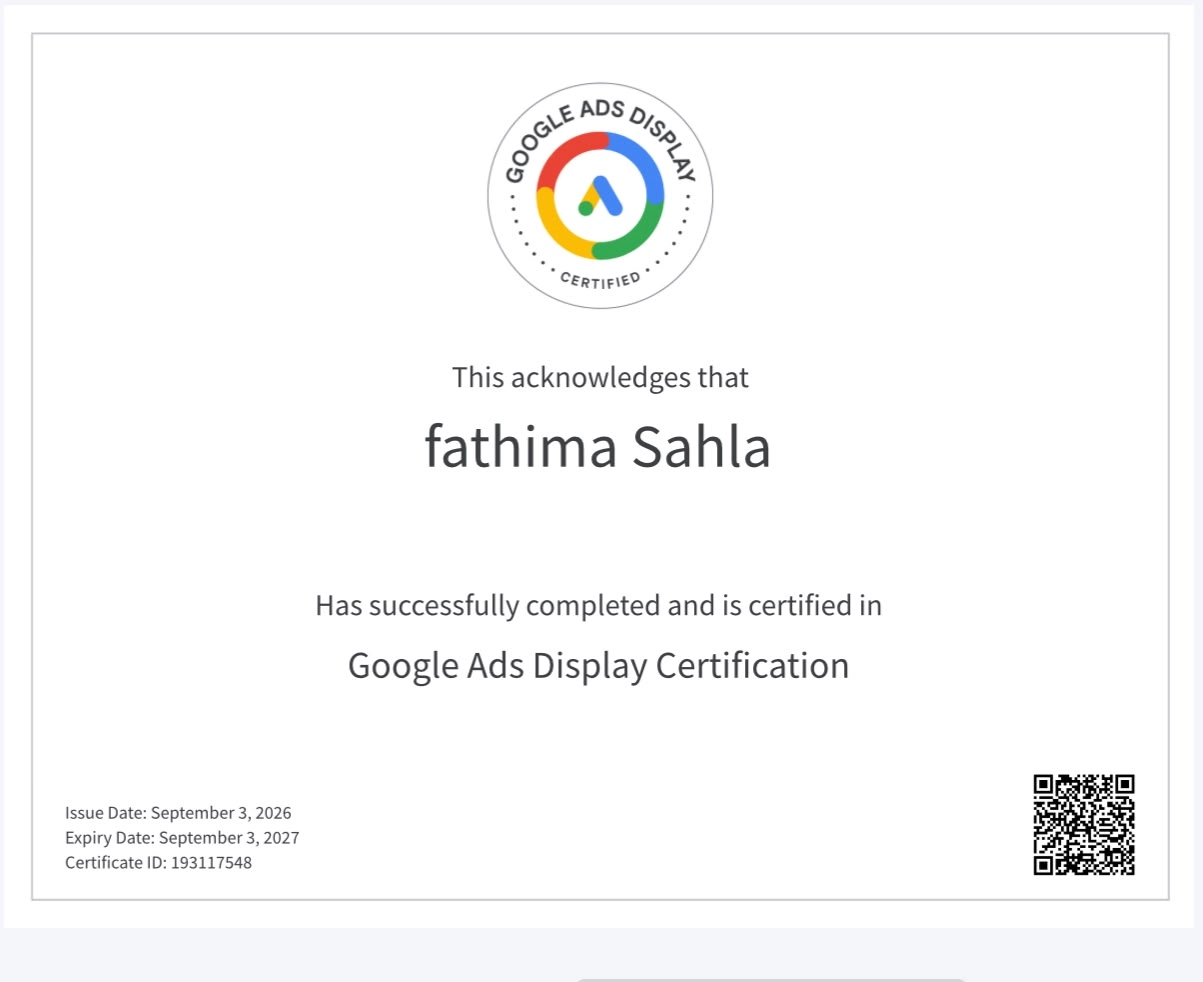Click 'Expiry Date: September 3, 2027'
This screenshot has width=1203, height=982.
182,838
